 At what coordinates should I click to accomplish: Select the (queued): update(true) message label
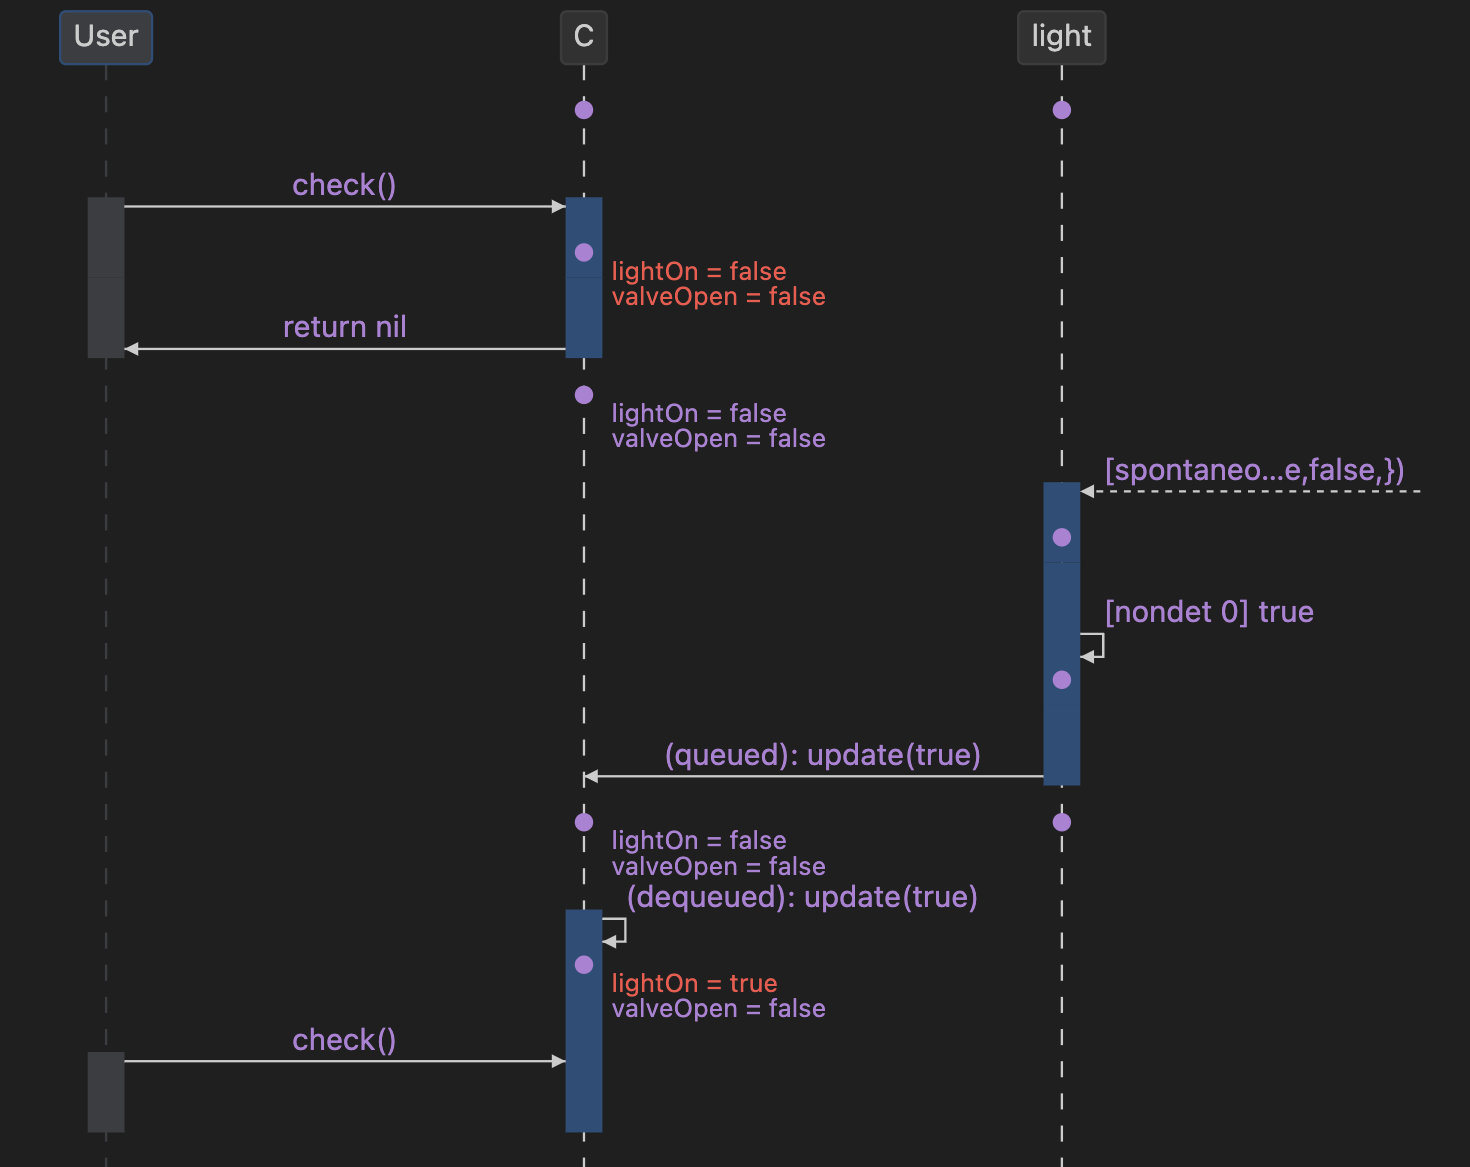point(822,755)
